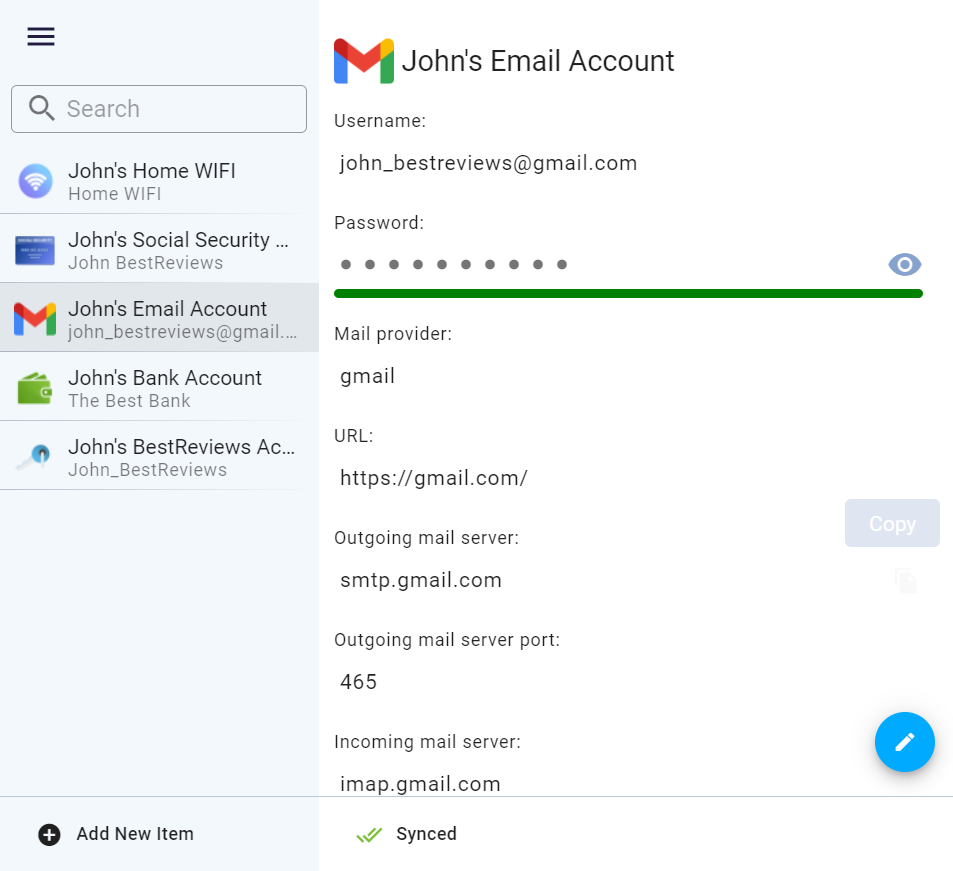Select John's Bank Account entry in sidebar
Screen dimensions: 953x871
(160, 387)
